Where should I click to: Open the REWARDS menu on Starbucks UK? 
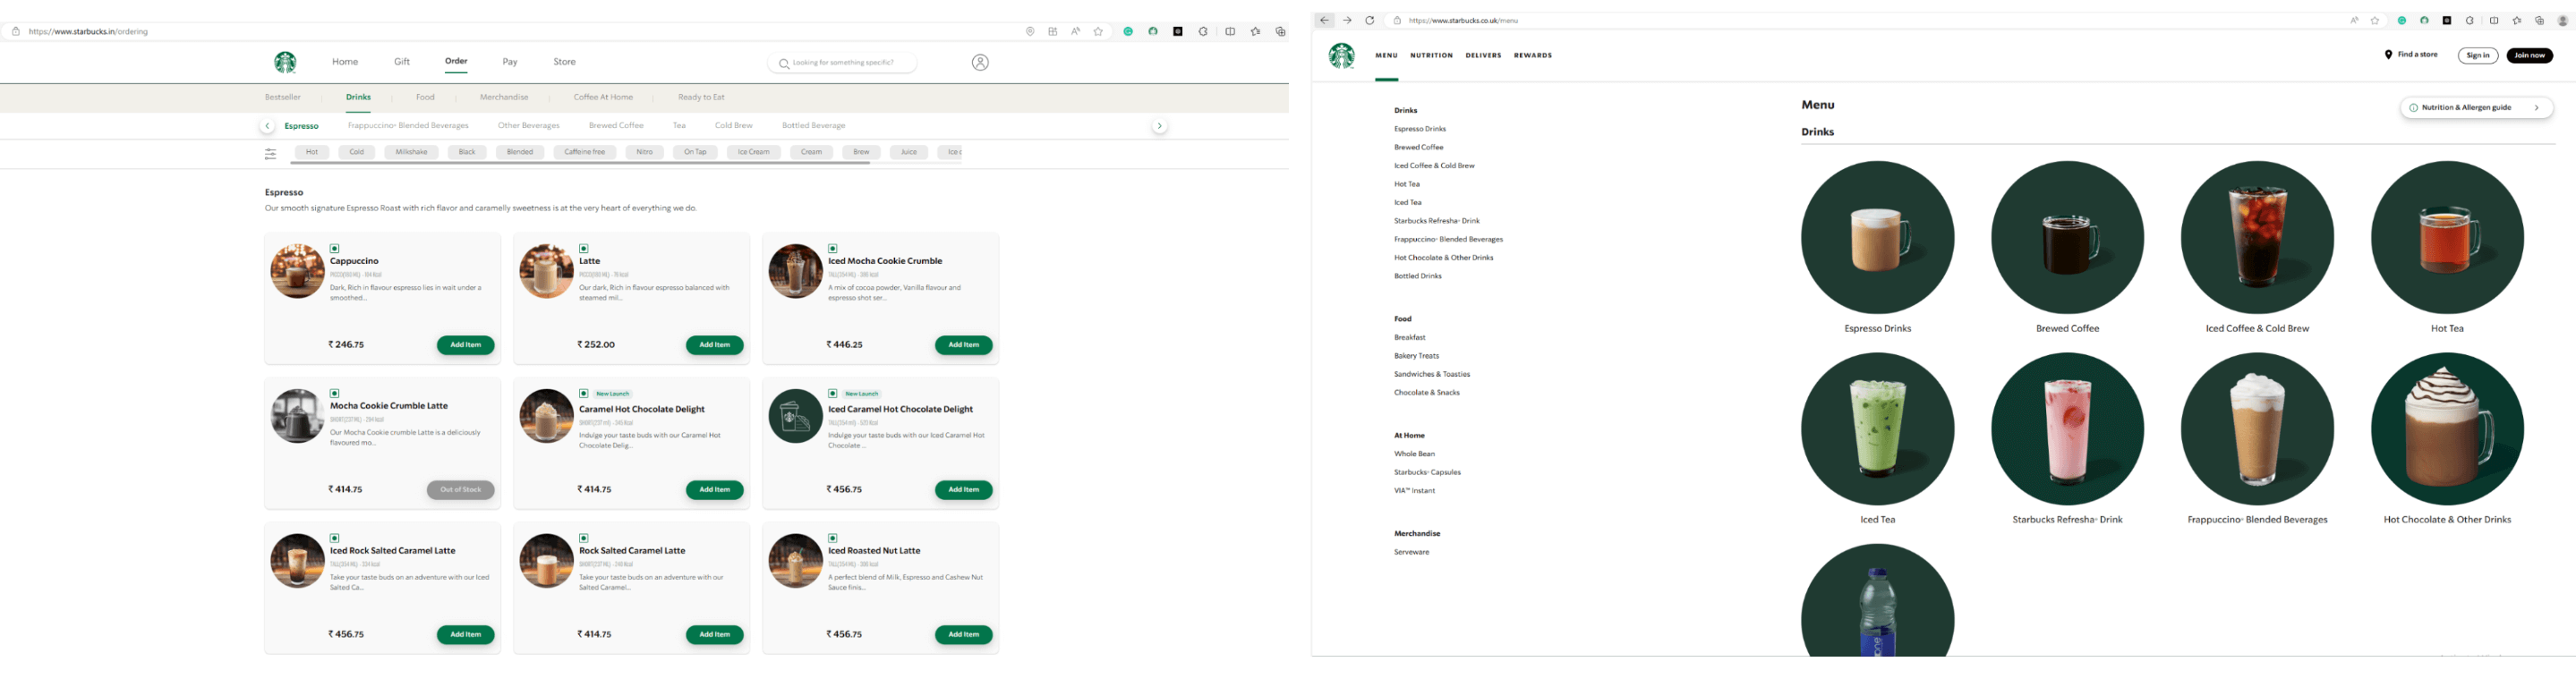[1533, 56]
